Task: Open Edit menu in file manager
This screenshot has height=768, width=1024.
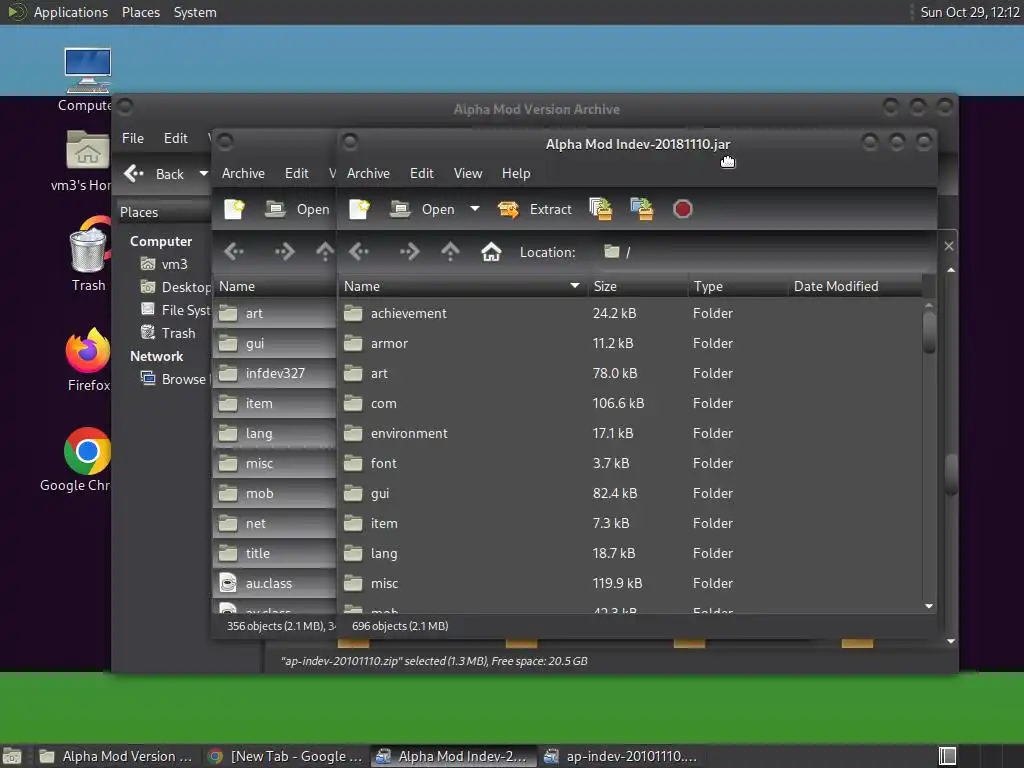Action: [x=175, y=138]
